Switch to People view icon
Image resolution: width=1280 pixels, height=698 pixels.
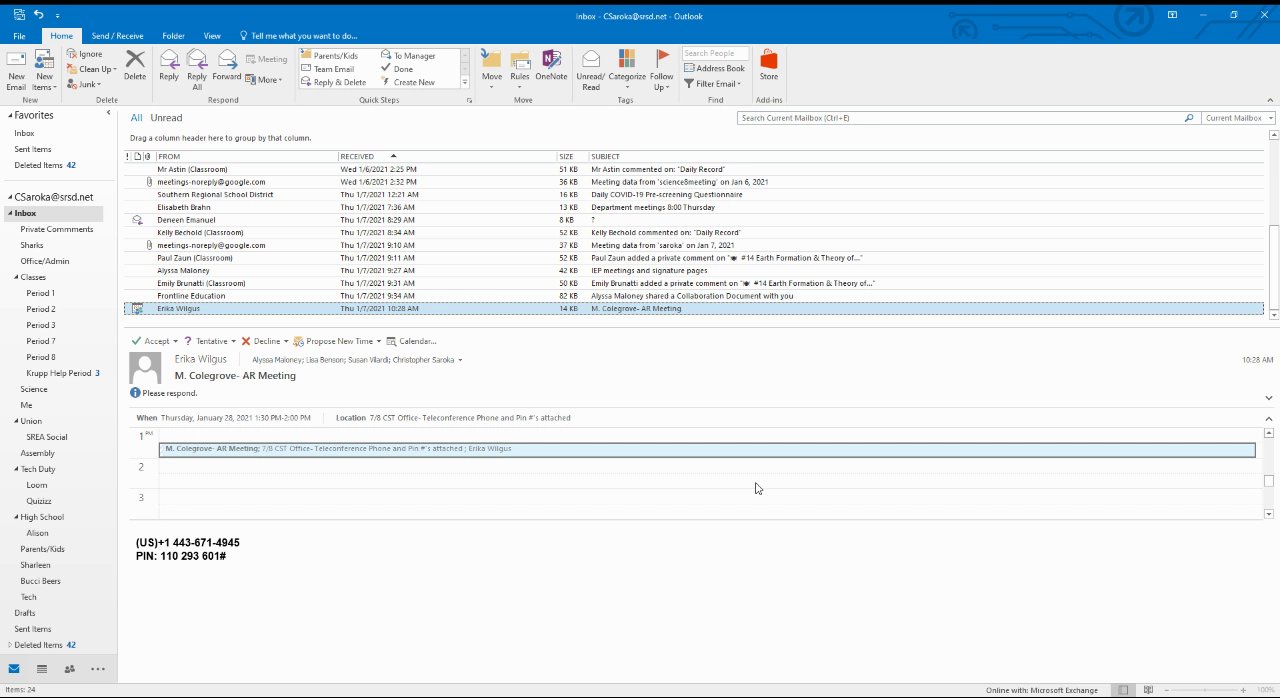pos(69,668)
